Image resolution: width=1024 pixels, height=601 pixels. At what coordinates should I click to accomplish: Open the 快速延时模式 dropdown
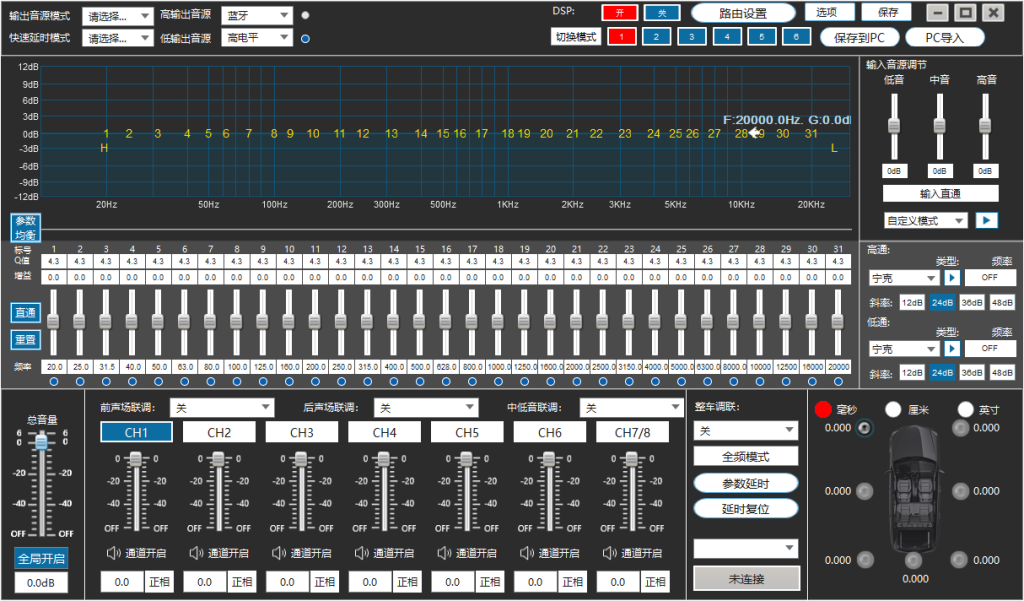118,39
